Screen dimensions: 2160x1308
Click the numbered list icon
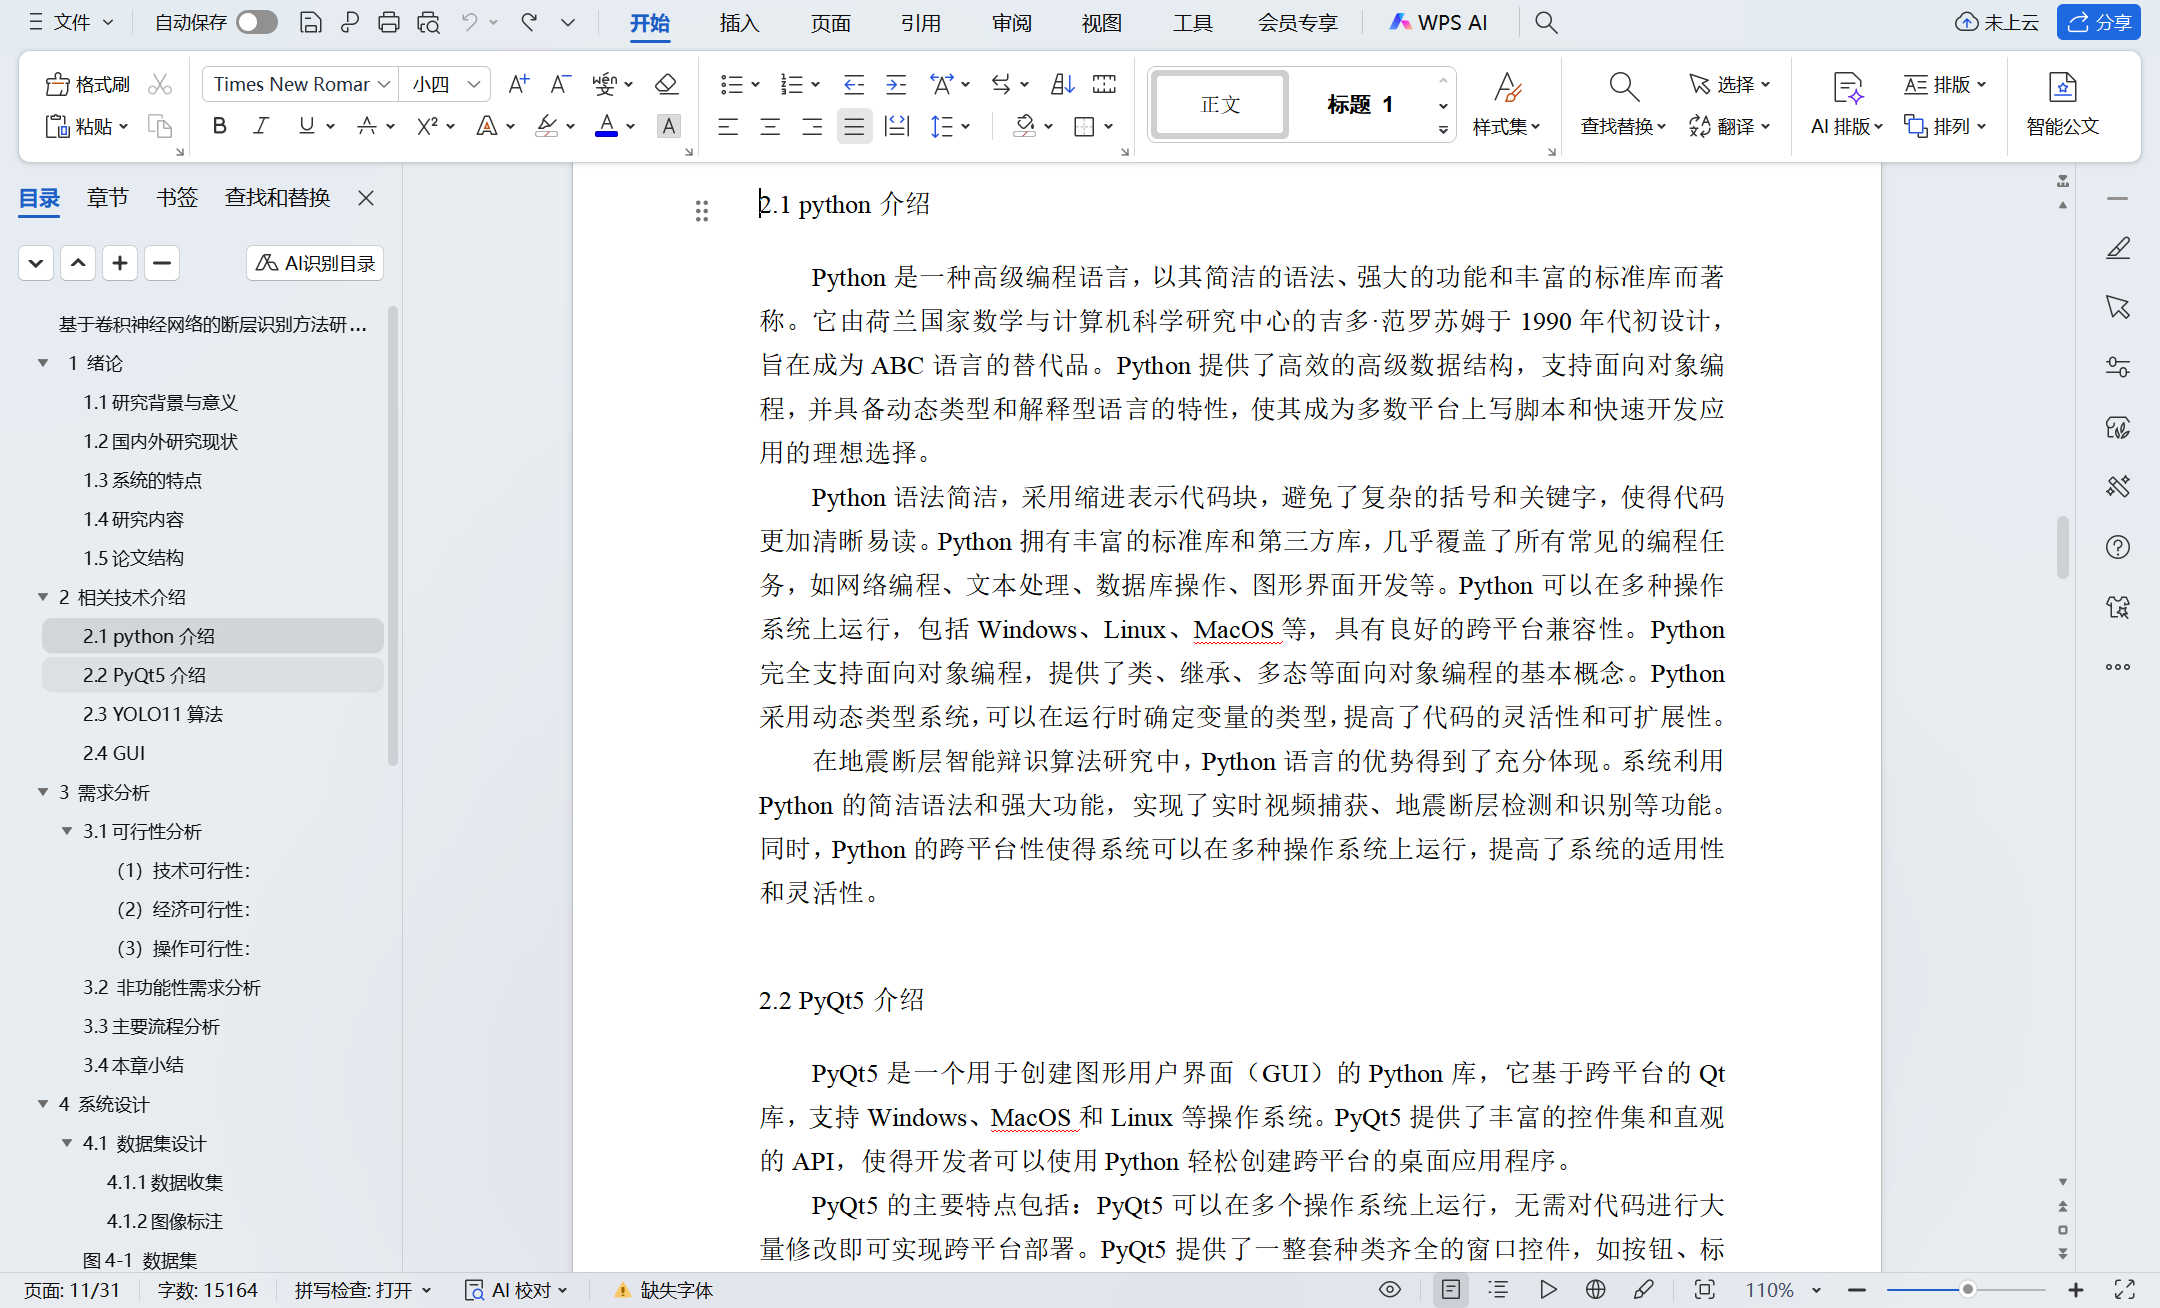(x=792, y=84)
